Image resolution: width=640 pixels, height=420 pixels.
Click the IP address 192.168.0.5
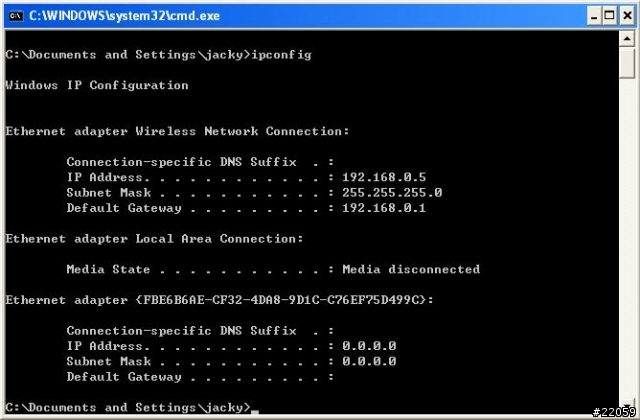[x=384, y=177]
